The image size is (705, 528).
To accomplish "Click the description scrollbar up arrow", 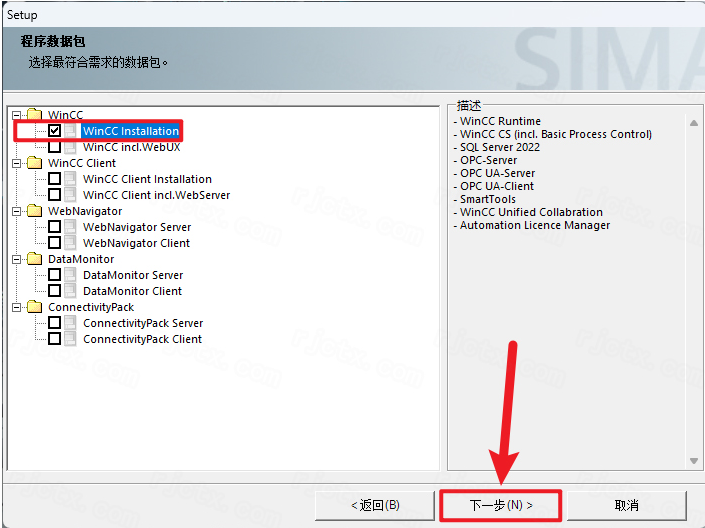I will coord(694,122).
